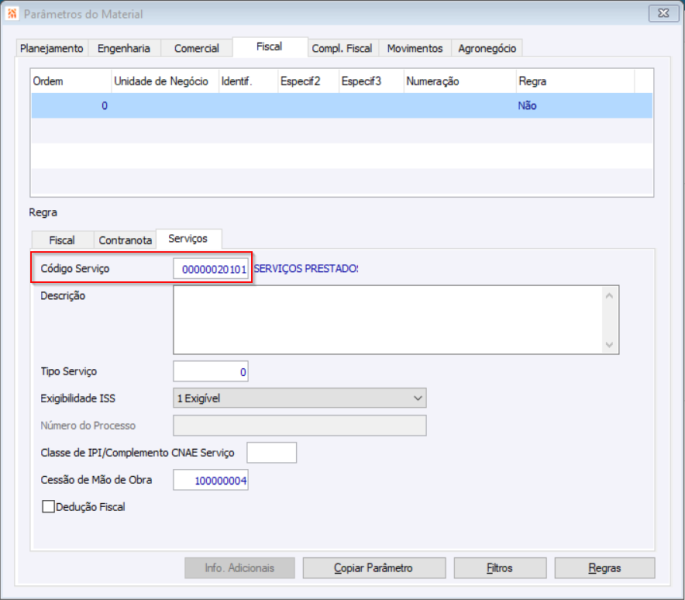Click the Especif2 column header
The height and width of the screenshot is (600, 685).
point(308,81)
